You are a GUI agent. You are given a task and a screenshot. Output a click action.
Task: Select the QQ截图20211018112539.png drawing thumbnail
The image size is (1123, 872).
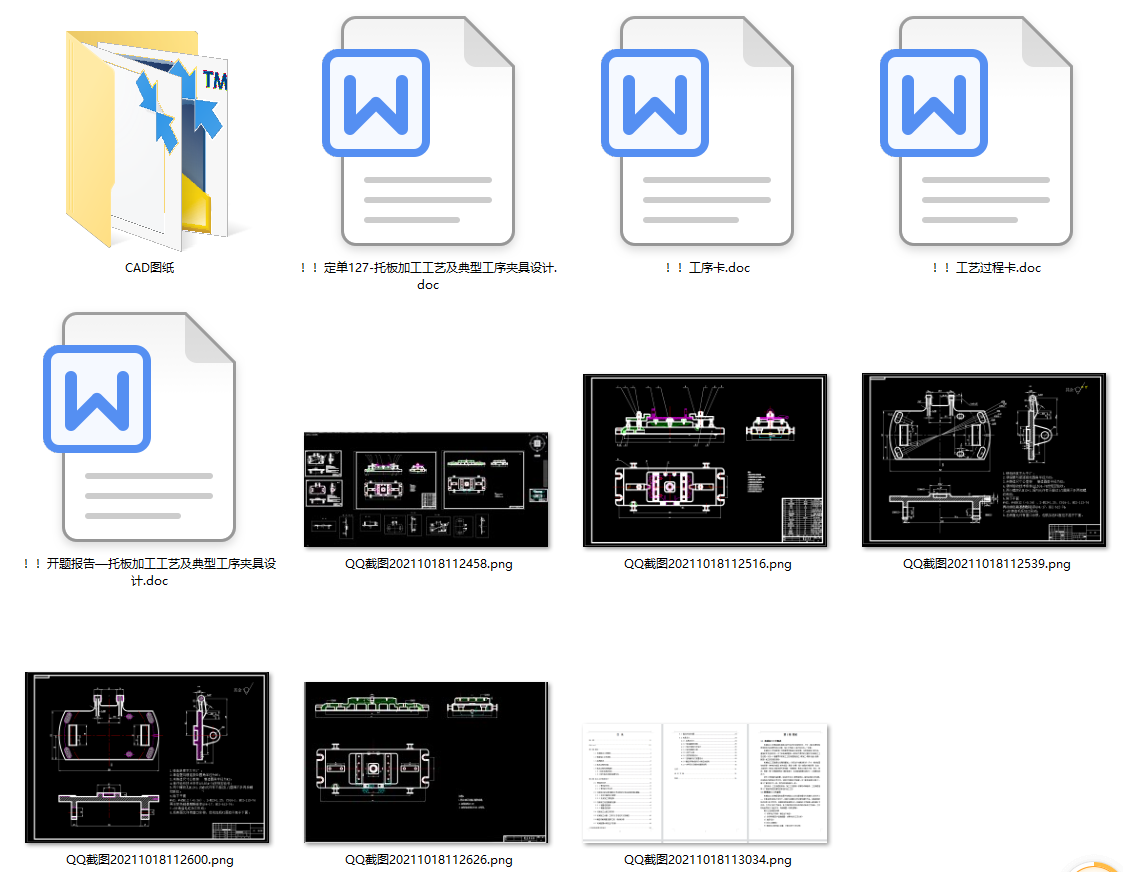[985, 461]
